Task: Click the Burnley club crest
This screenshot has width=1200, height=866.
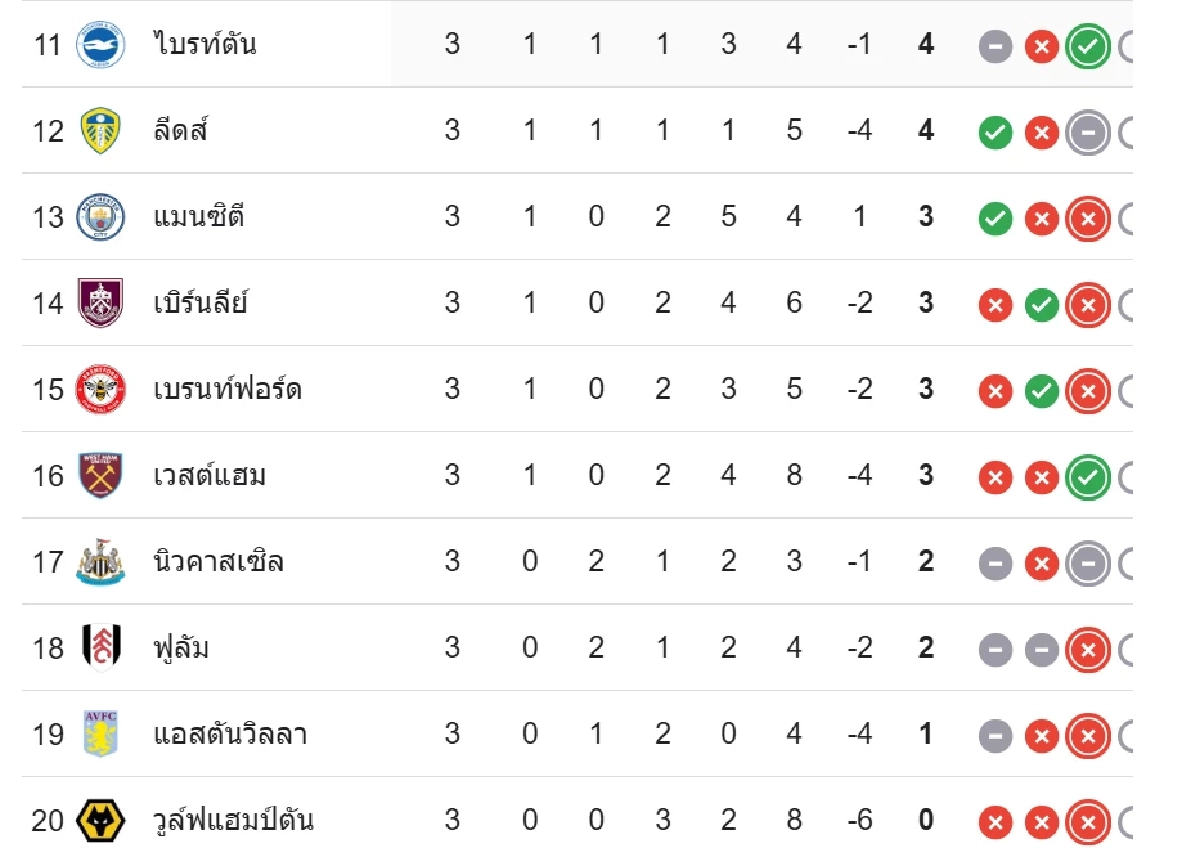Action: click(x=101, y=302)
